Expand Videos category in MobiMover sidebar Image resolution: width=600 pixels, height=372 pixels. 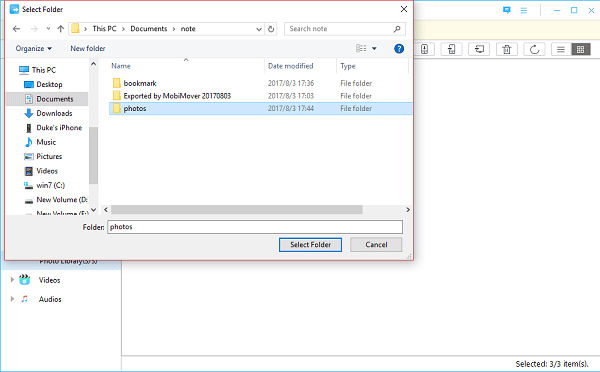(x=12, y=280)
